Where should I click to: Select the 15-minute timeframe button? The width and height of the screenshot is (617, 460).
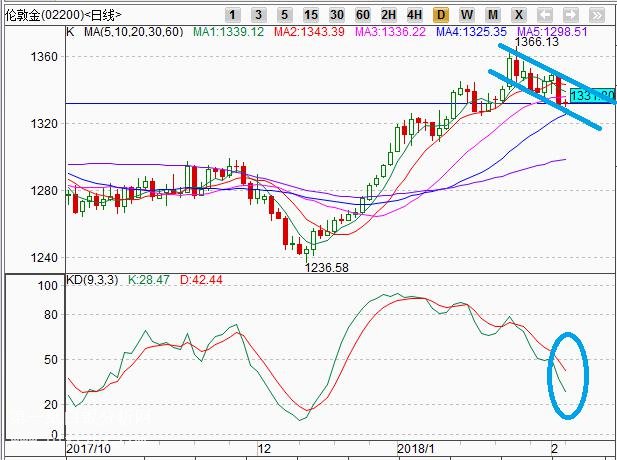tap(310, 15)
